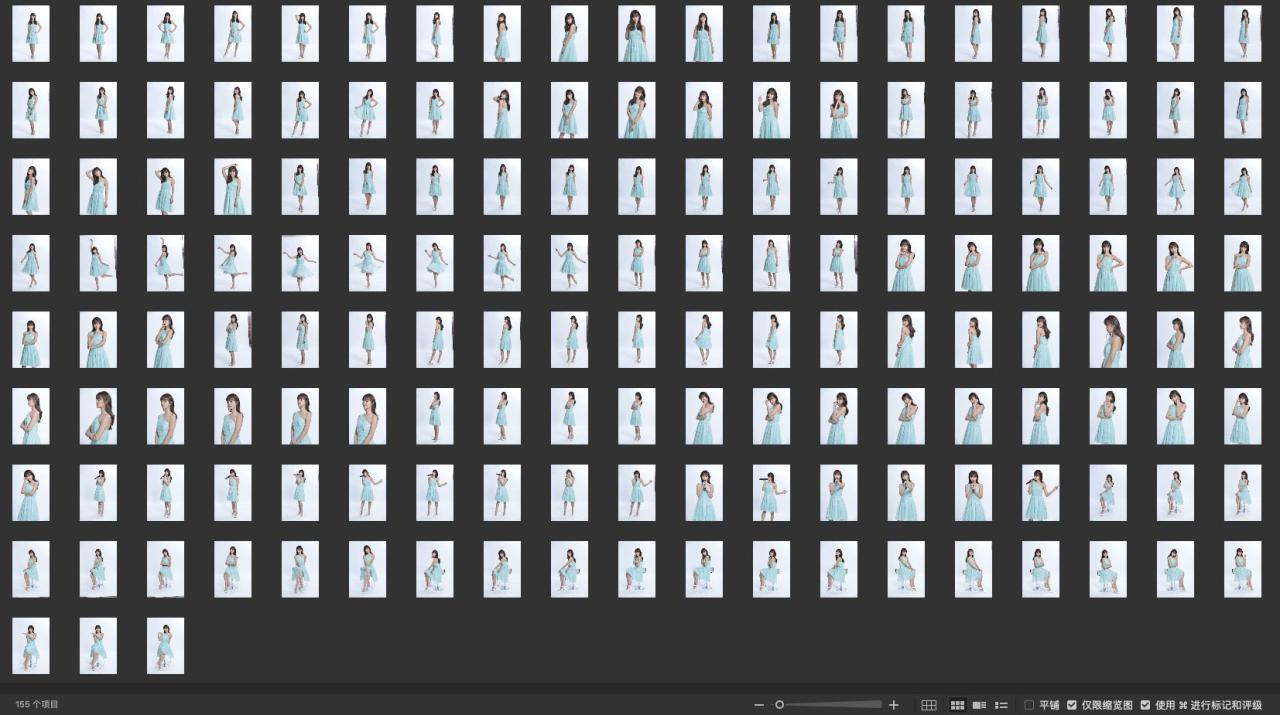
Task: Select the first thumbnail in the bottom row
Action: [x=31, y=646]
